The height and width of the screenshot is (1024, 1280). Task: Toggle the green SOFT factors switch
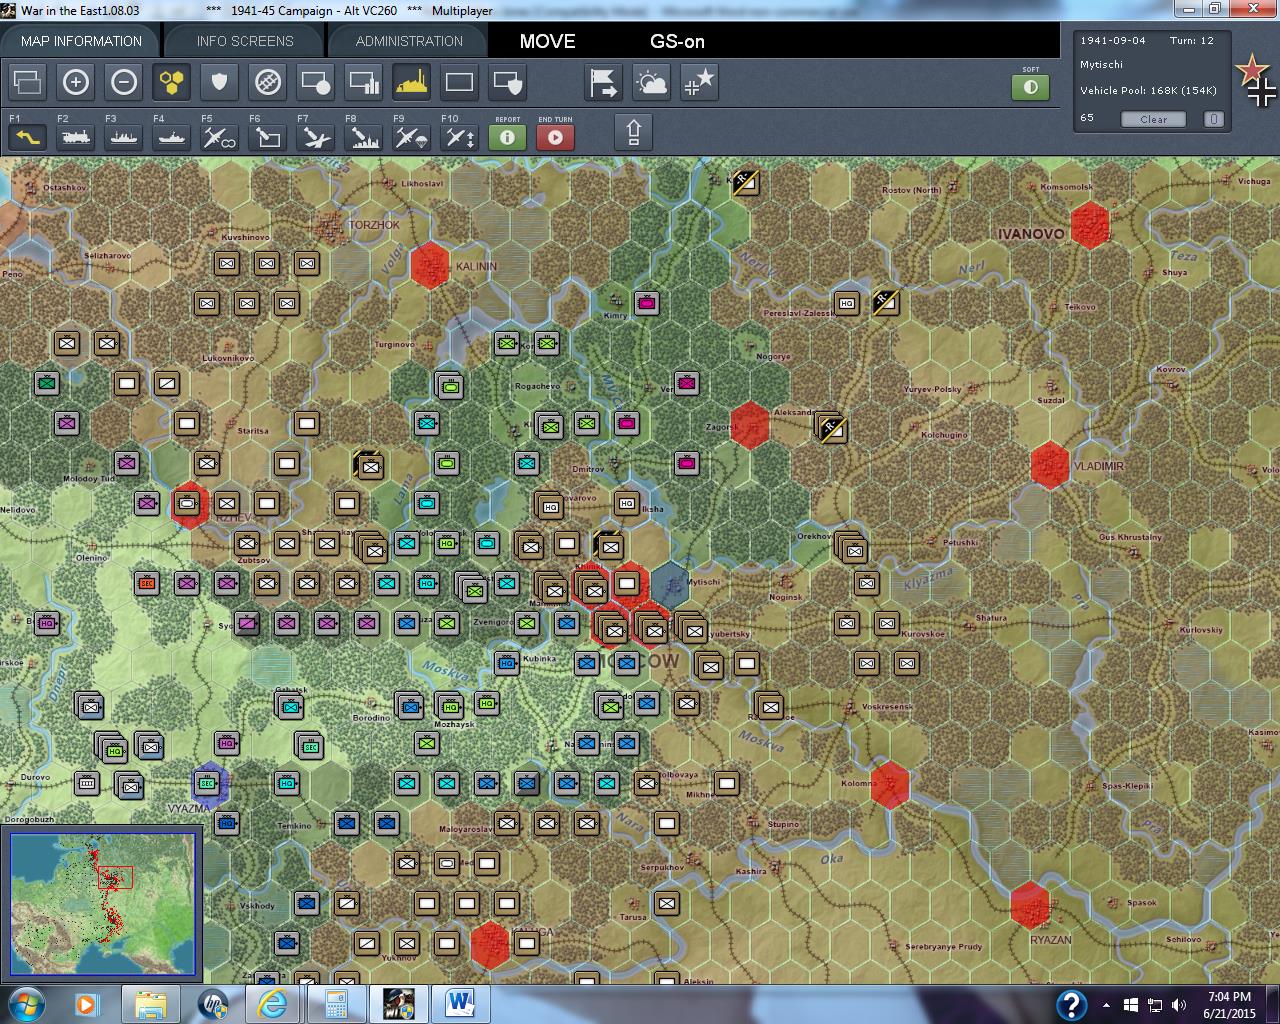point(1030,87)
